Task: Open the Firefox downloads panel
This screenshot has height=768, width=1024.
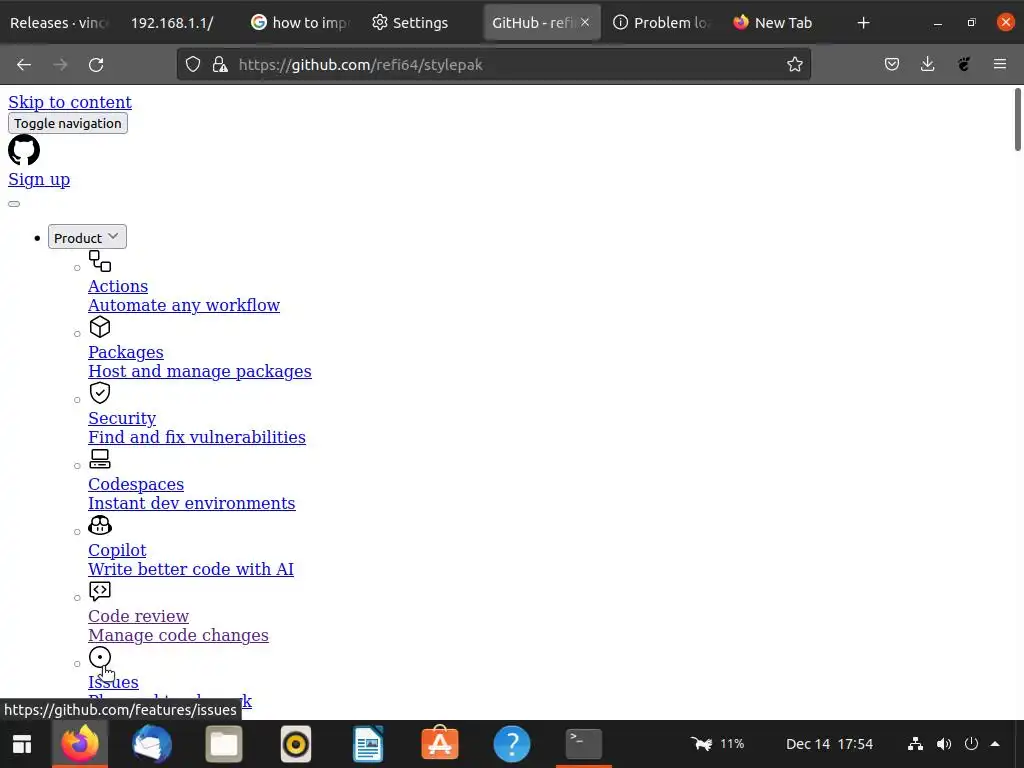Action: (927, 64)
